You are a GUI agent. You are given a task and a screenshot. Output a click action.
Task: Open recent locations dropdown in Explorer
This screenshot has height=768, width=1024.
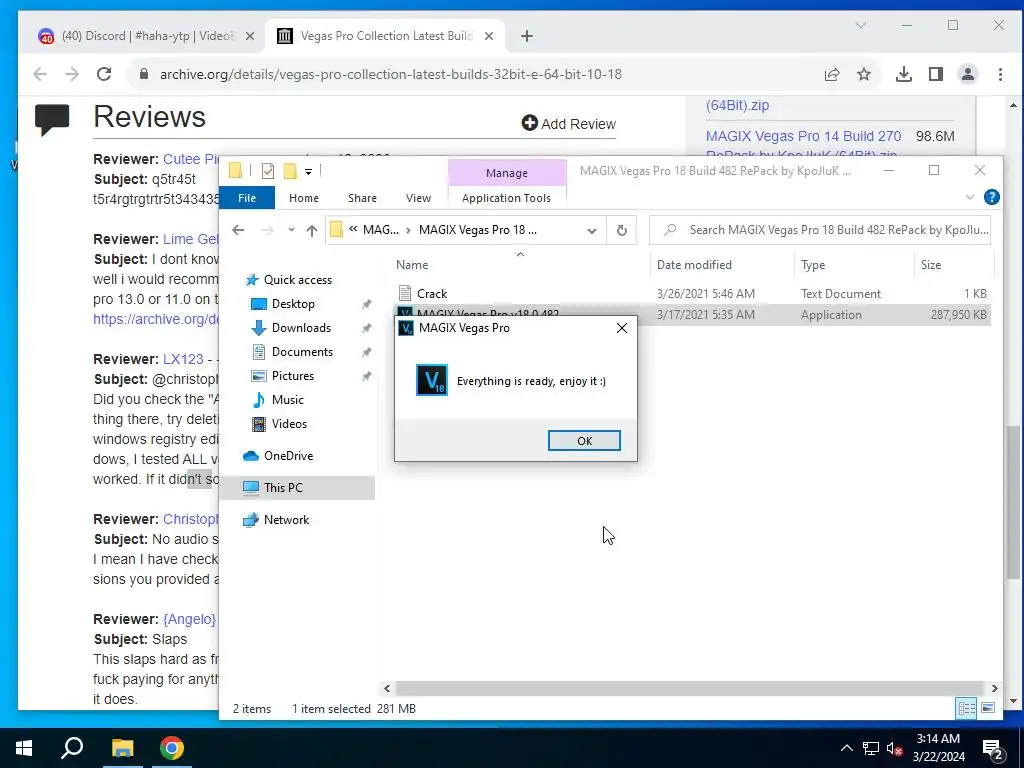(x=291, y=230)
